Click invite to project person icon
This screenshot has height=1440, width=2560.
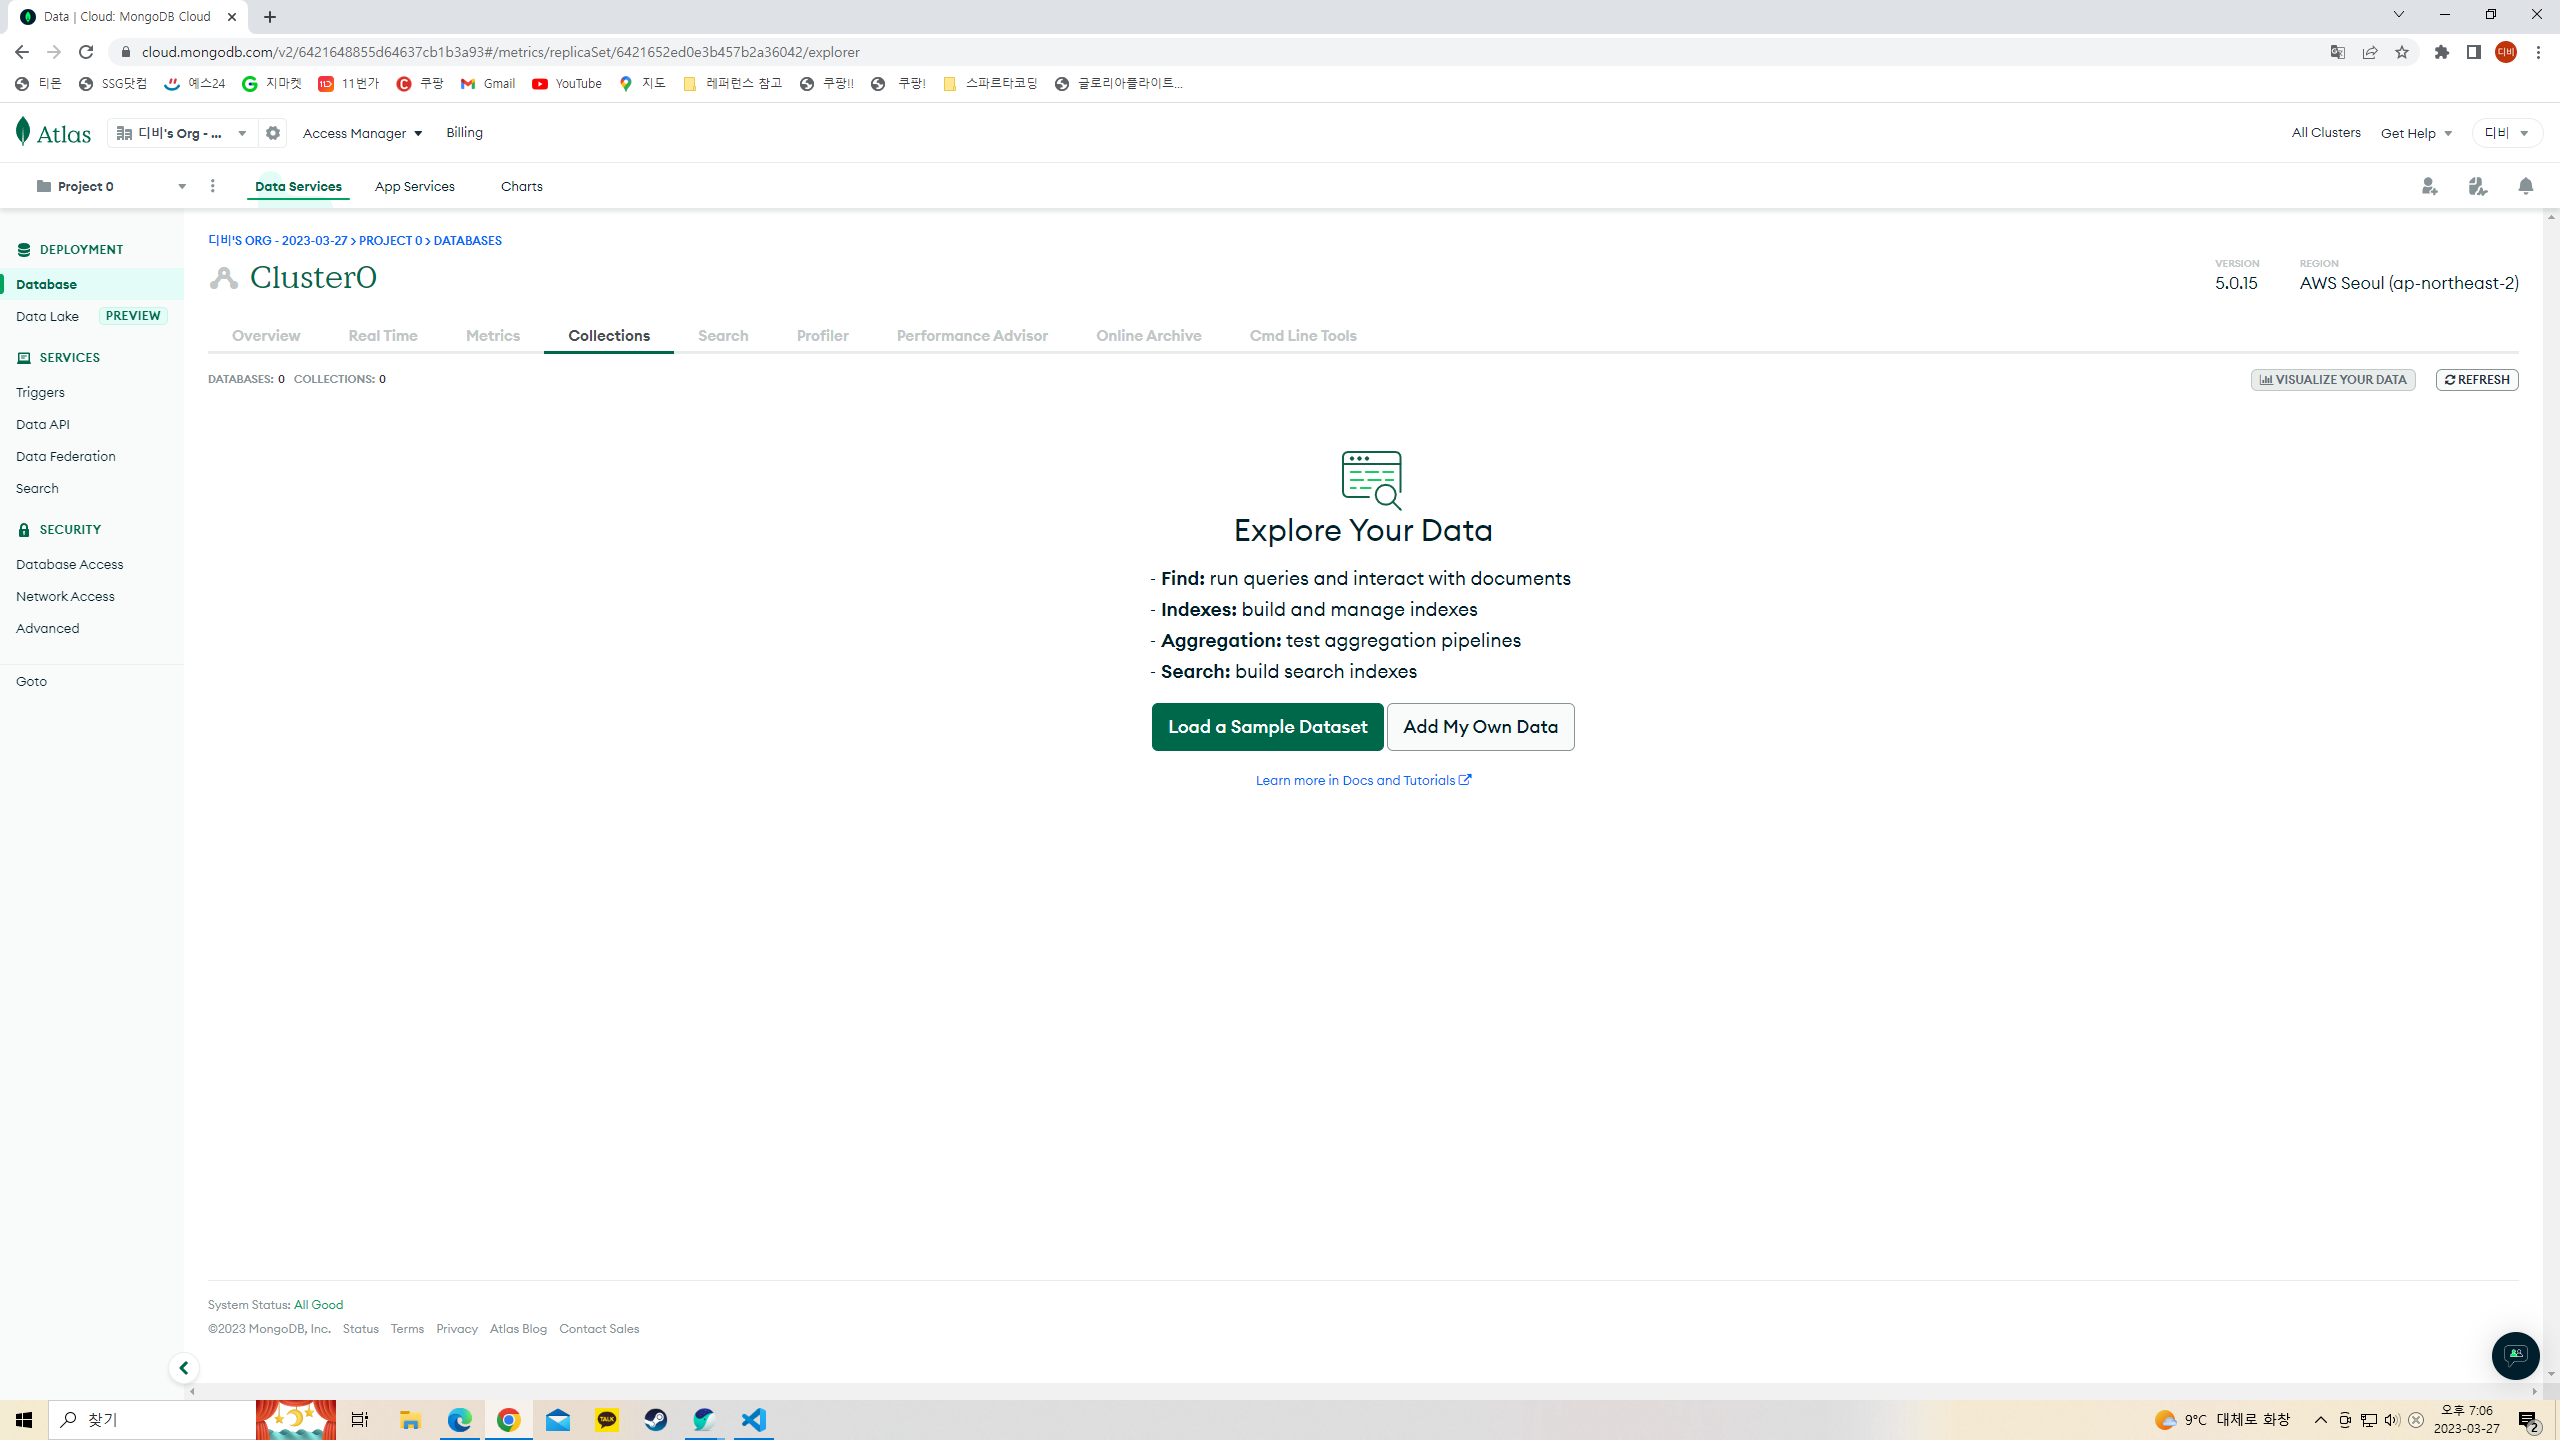coord(2430,186)
